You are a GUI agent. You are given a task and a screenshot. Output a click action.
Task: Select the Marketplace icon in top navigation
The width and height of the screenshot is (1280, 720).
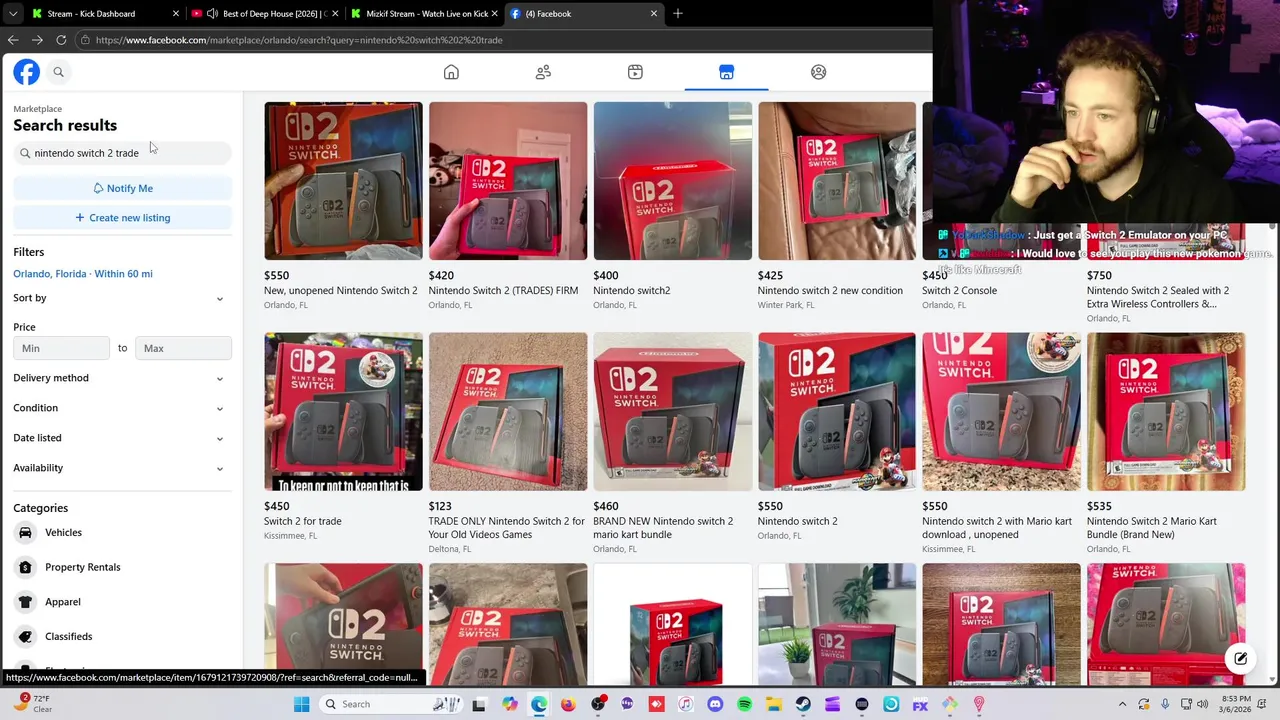(x=726, y=72)
